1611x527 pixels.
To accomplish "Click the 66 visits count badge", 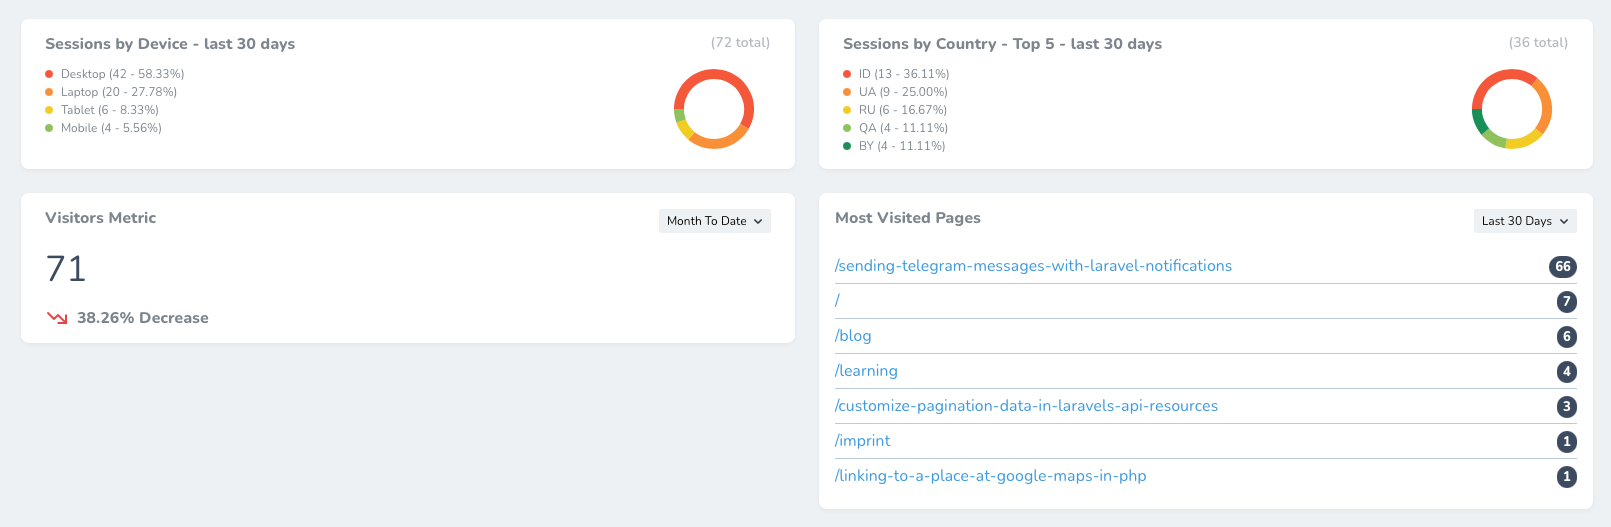I will 1562,266.
